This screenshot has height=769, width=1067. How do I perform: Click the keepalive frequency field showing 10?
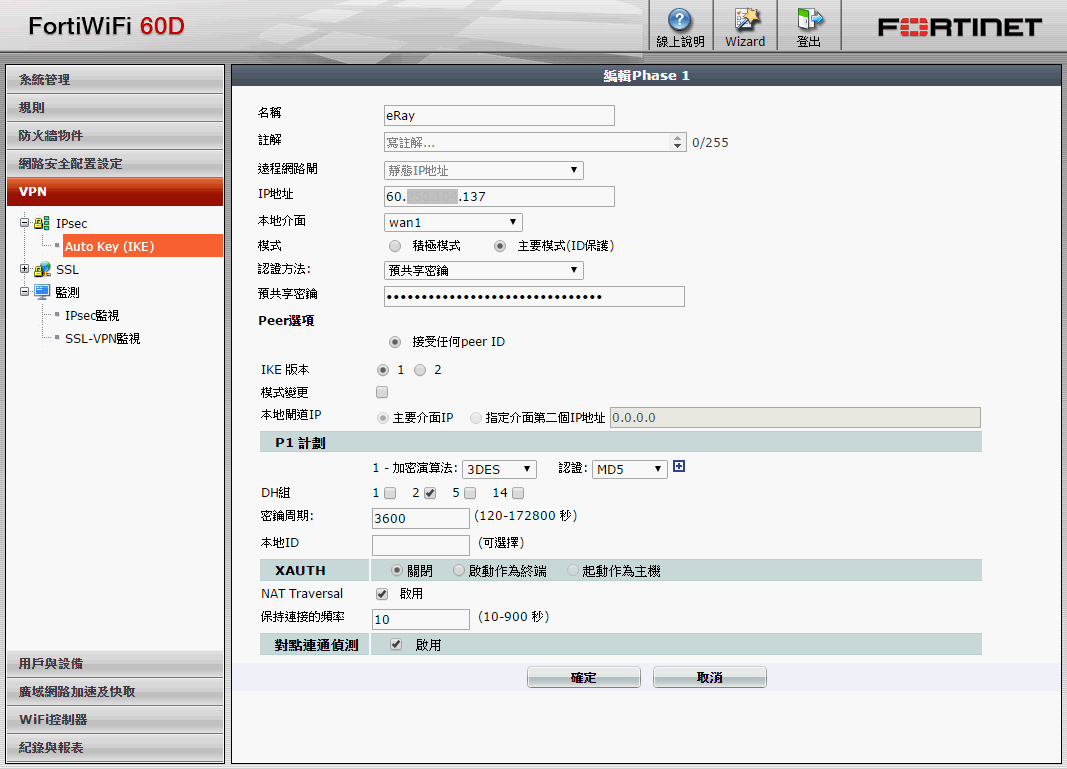point(421,619)
